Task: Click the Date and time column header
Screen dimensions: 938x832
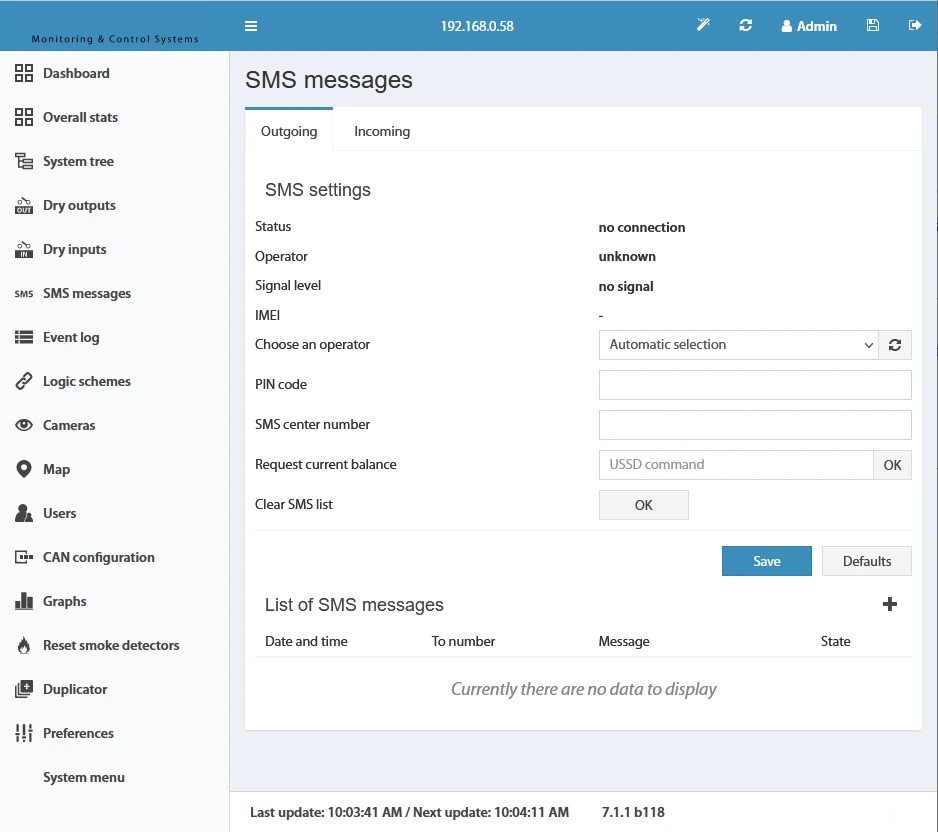Action: tap(306, 641)
